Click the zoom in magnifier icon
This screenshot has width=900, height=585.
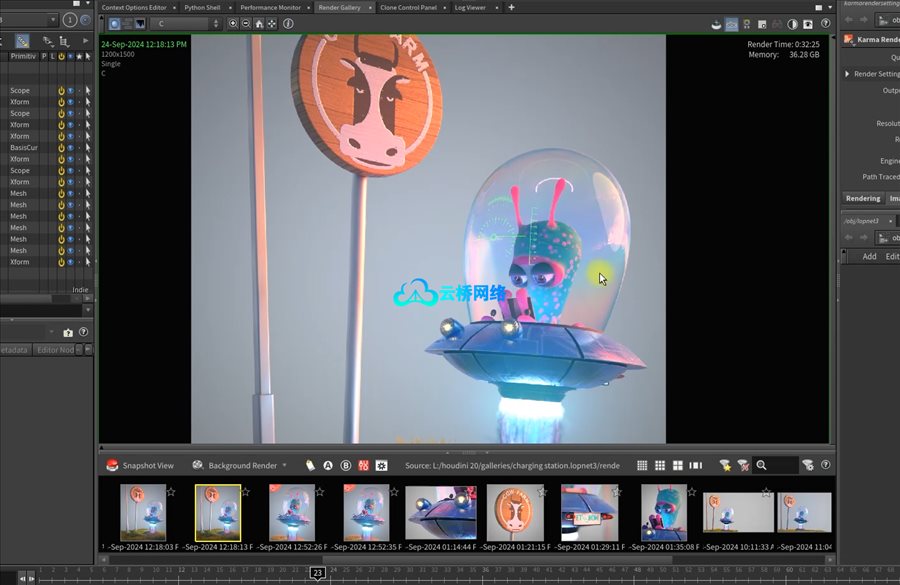click(234, 23)
